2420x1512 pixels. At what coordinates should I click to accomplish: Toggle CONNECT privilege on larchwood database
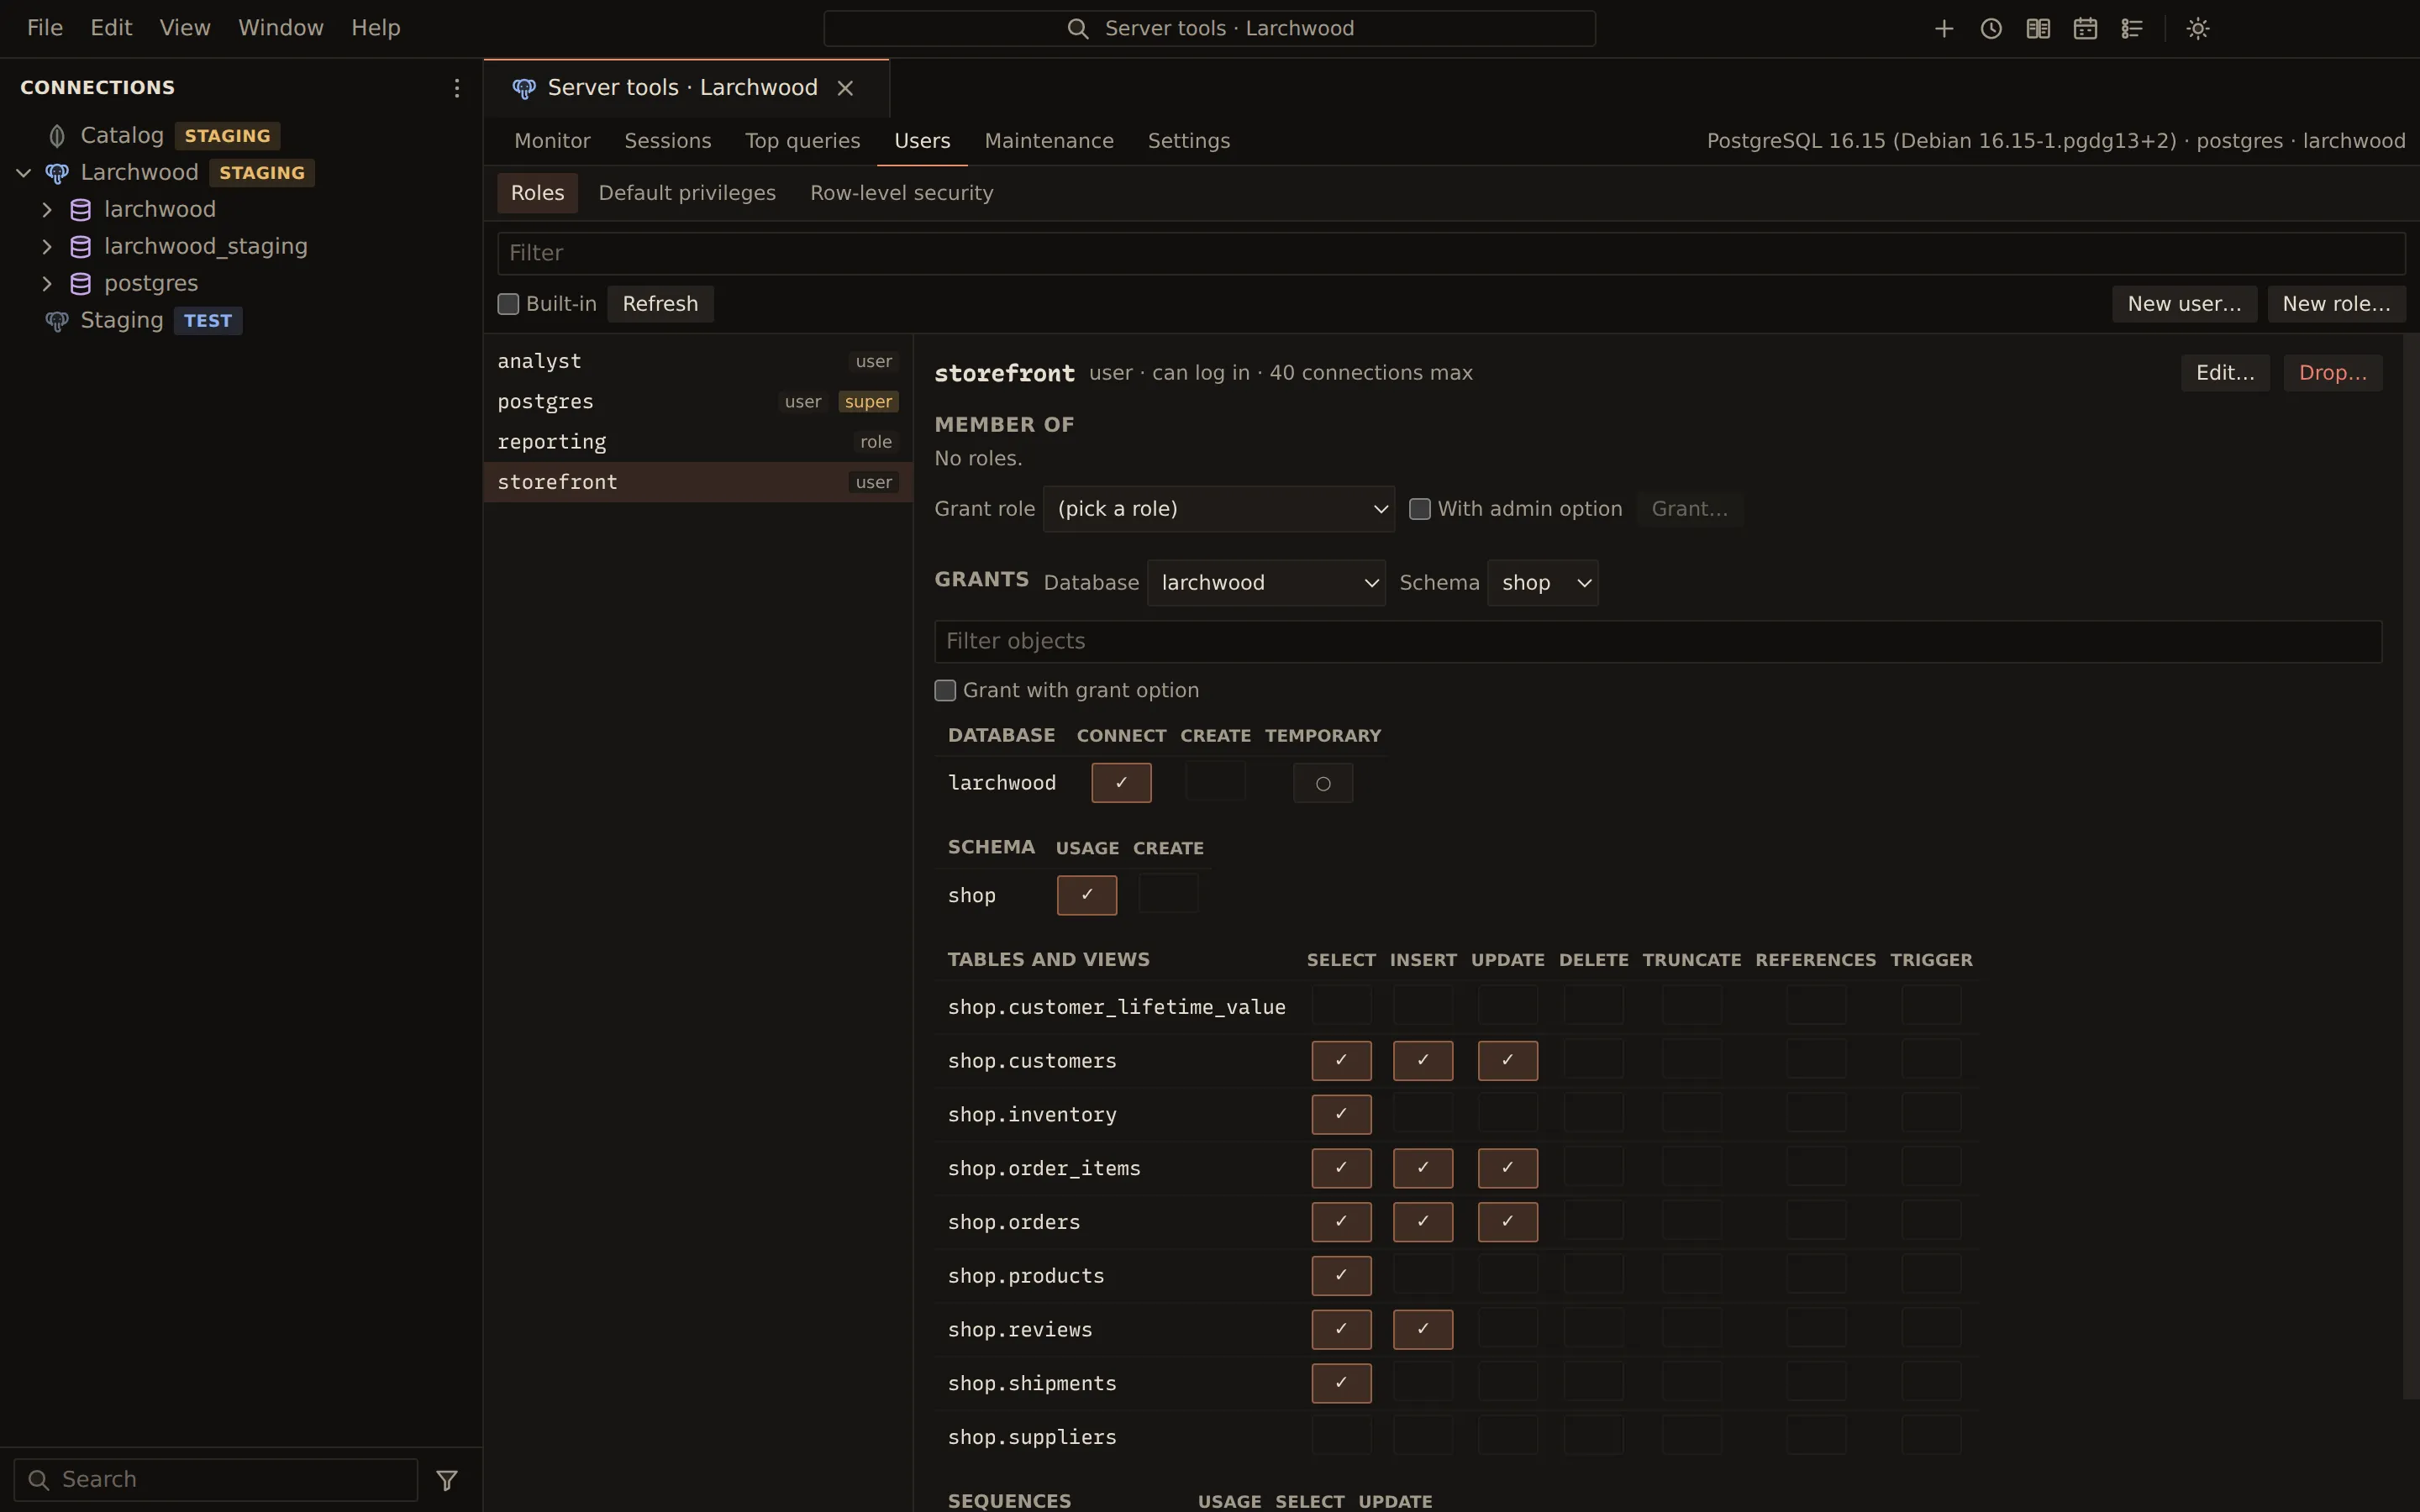1121,783
